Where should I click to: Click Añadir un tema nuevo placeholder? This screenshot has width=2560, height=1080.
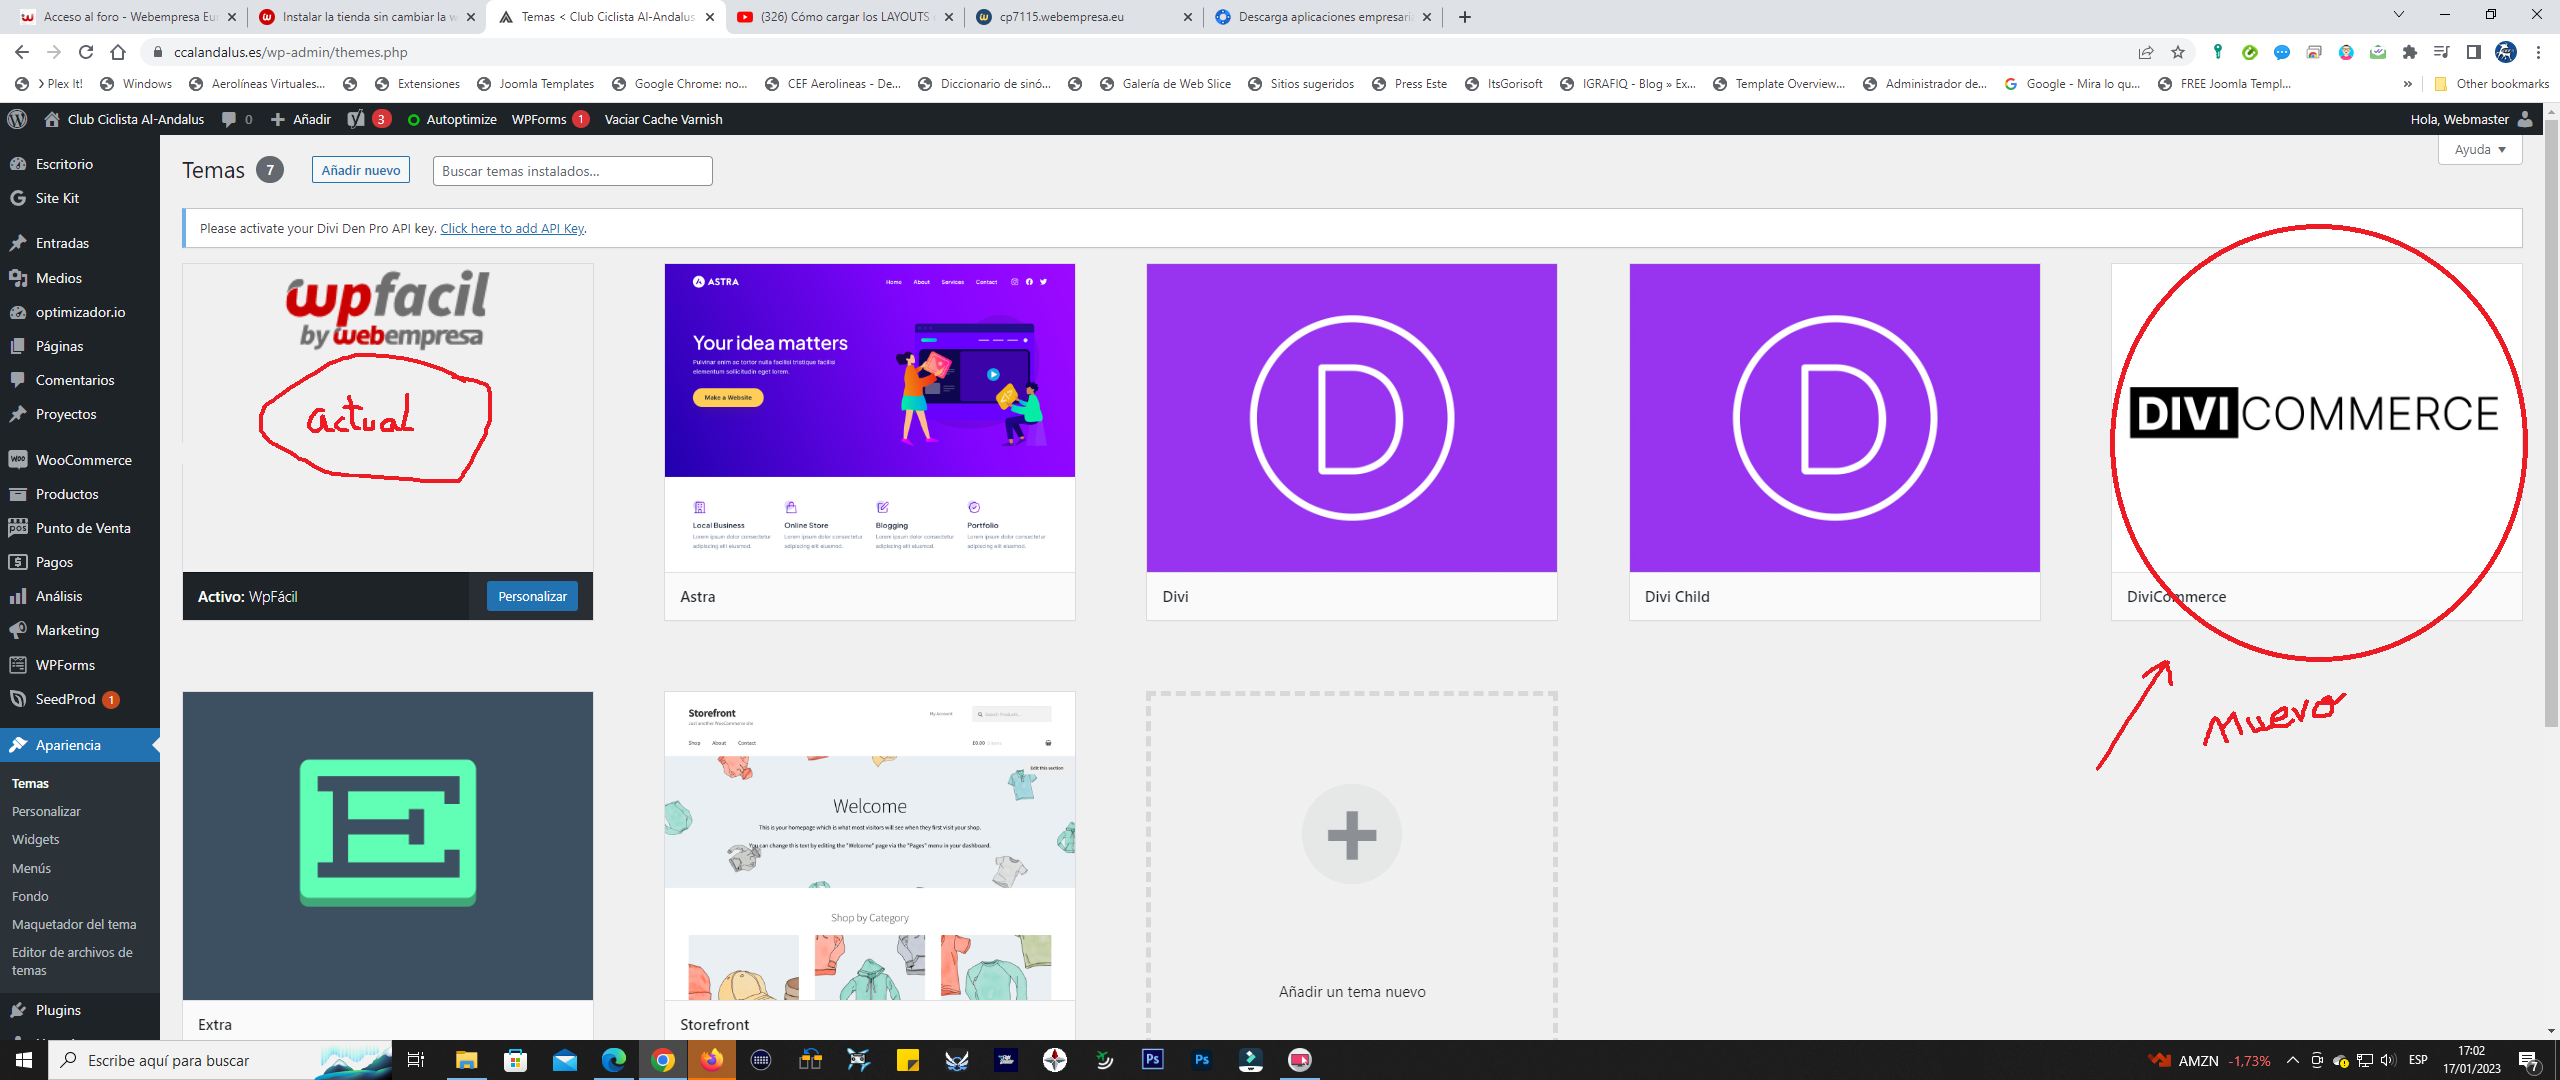(x=1352, y=866)
